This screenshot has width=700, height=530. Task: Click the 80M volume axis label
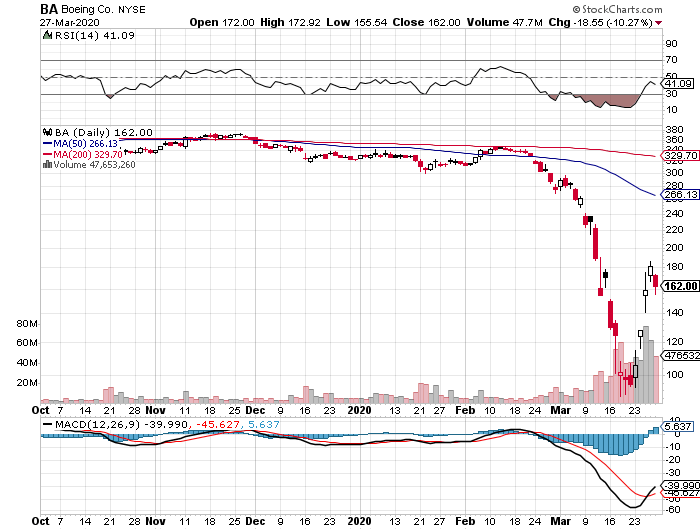pos(27,323)
